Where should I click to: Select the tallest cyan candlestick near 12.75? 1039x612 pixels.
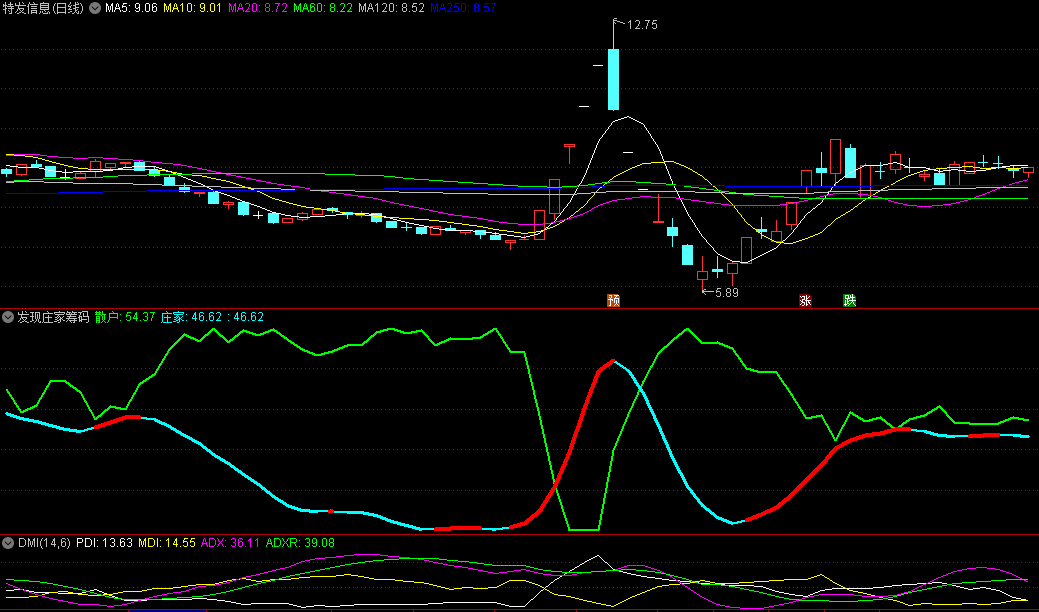coord(613,78)
